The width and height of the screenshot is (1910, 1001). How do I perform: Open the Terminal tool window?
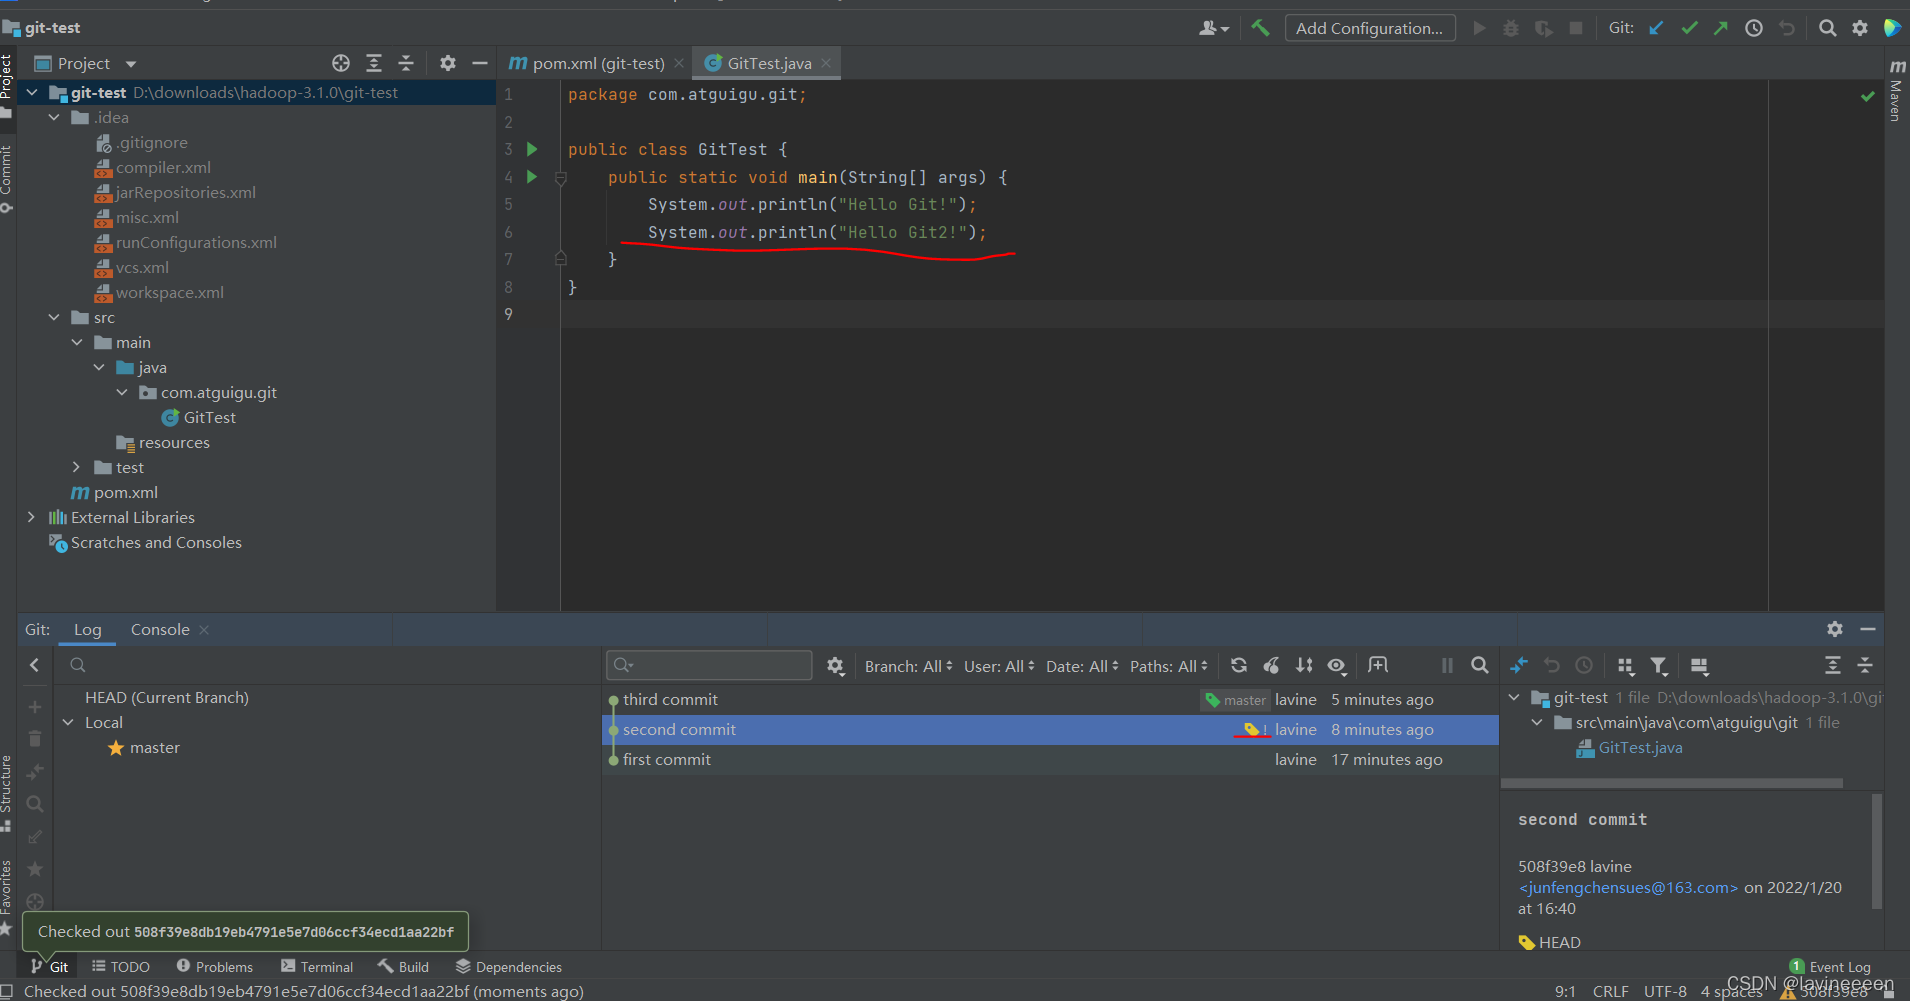[x=317, y=967]
